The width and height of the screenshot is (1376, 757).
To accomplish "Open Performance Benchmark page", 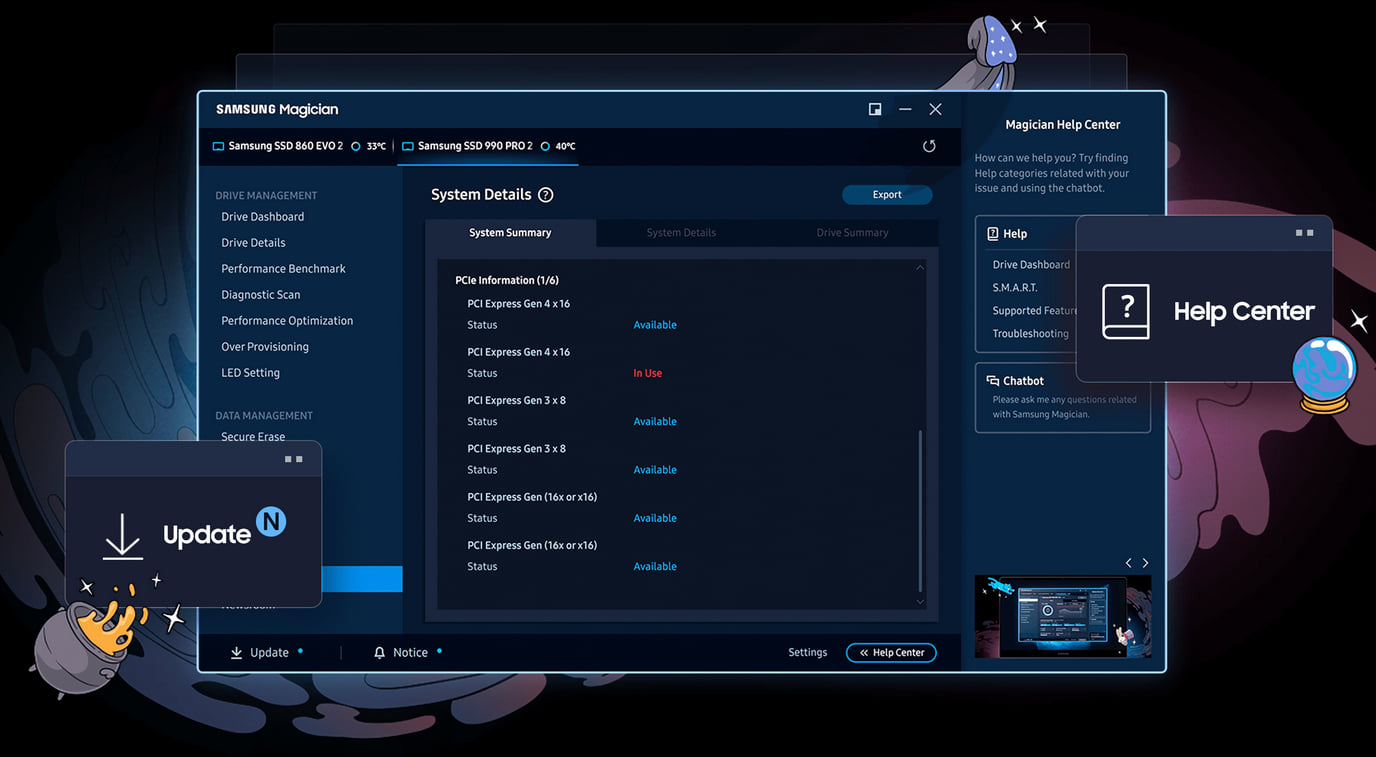I will coord(283,269).
